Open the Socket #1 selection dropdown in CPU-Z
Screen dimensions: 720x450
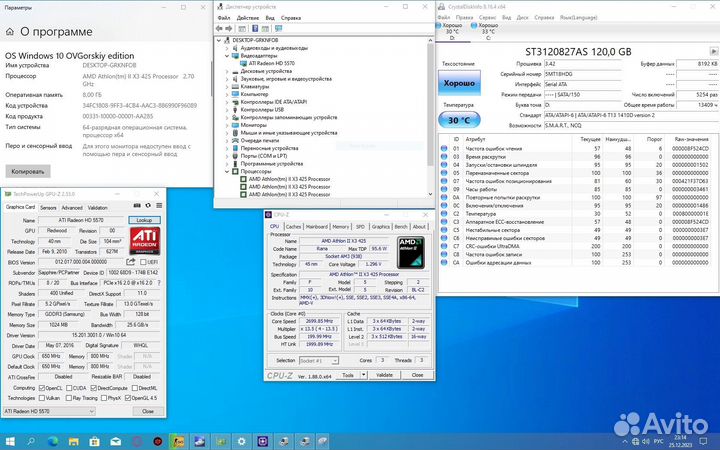(x=319, y=361)
